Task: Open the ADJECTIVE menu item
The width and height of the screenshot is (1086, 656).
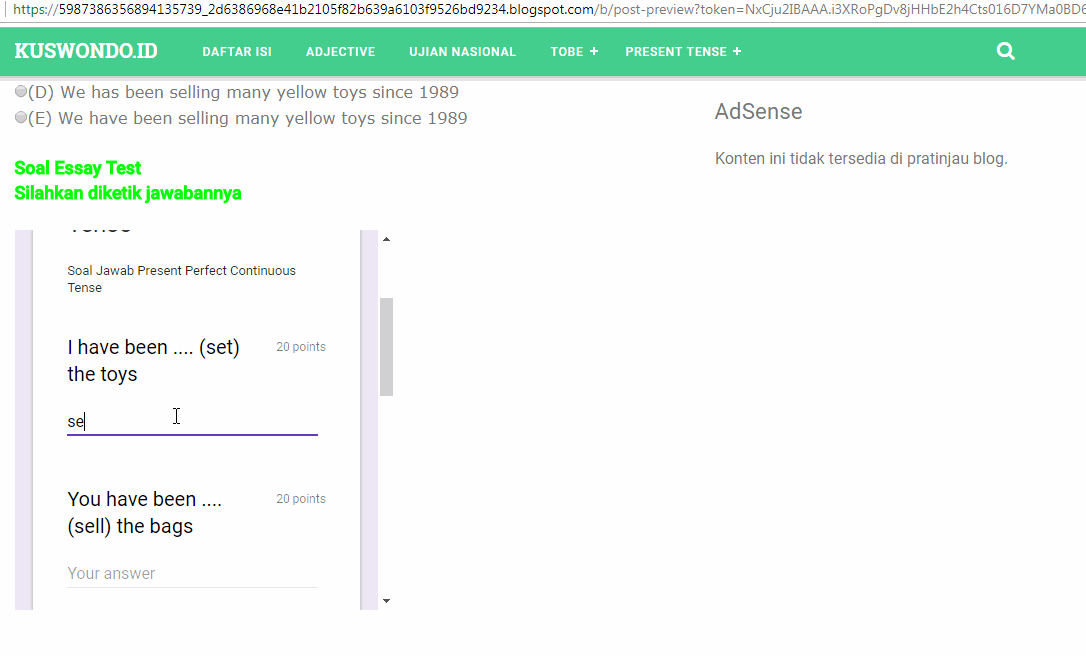Action: coord(341,52)
